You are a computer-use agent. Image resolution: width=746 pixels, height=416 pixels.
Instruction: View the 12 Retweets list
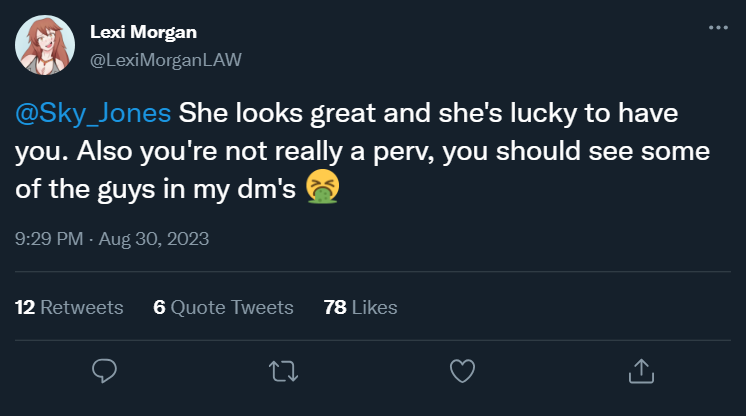click(70, 307)
